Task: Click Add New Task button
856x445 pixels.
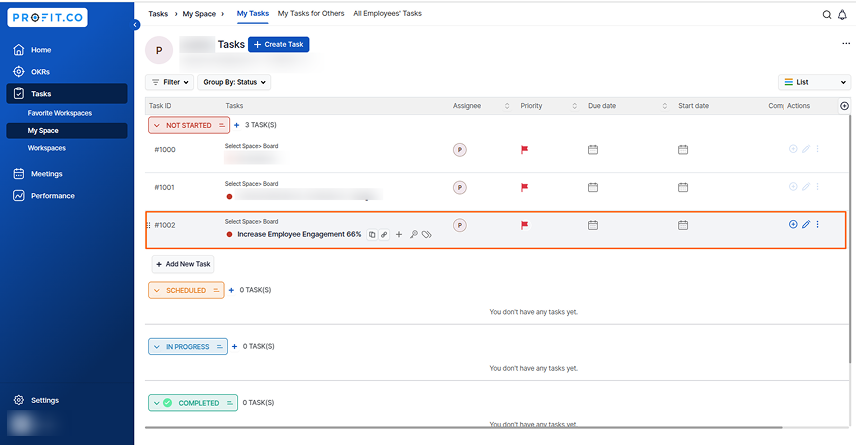Action: pyautogui.click(x=183, y=264)
